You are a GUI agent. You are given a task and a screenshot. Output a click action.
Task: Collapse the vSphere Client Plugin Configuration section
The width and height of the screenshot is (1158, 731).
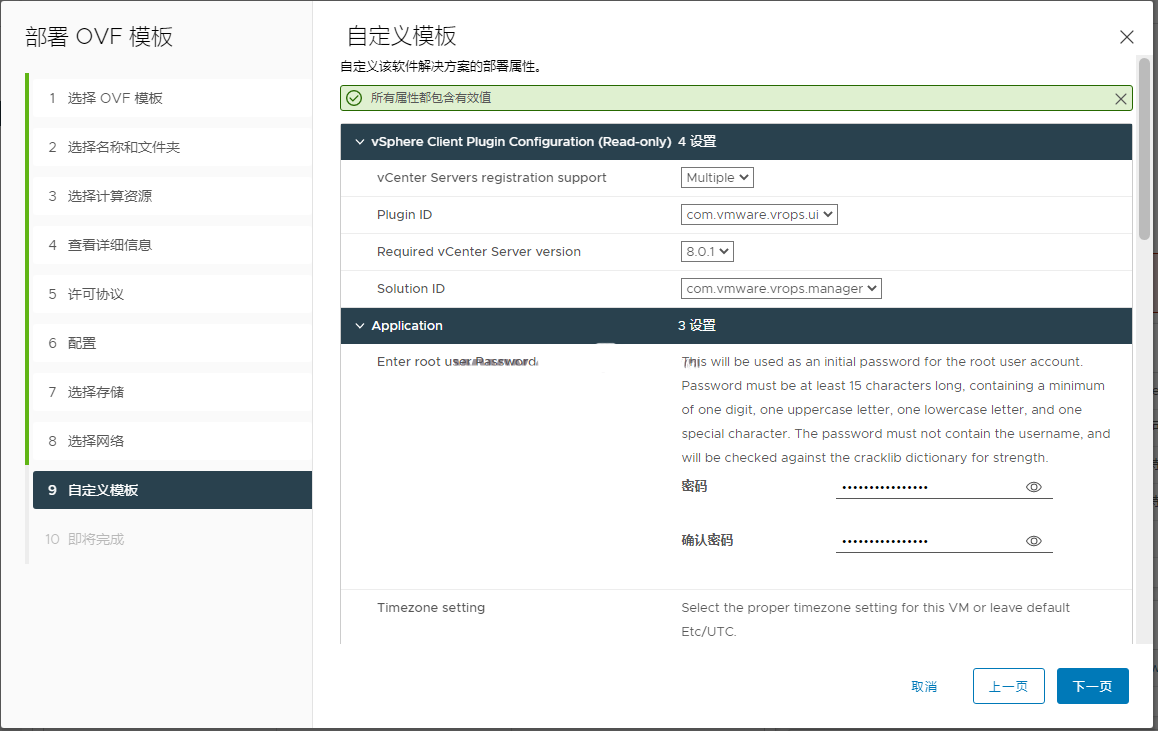[x=360, y=142]
